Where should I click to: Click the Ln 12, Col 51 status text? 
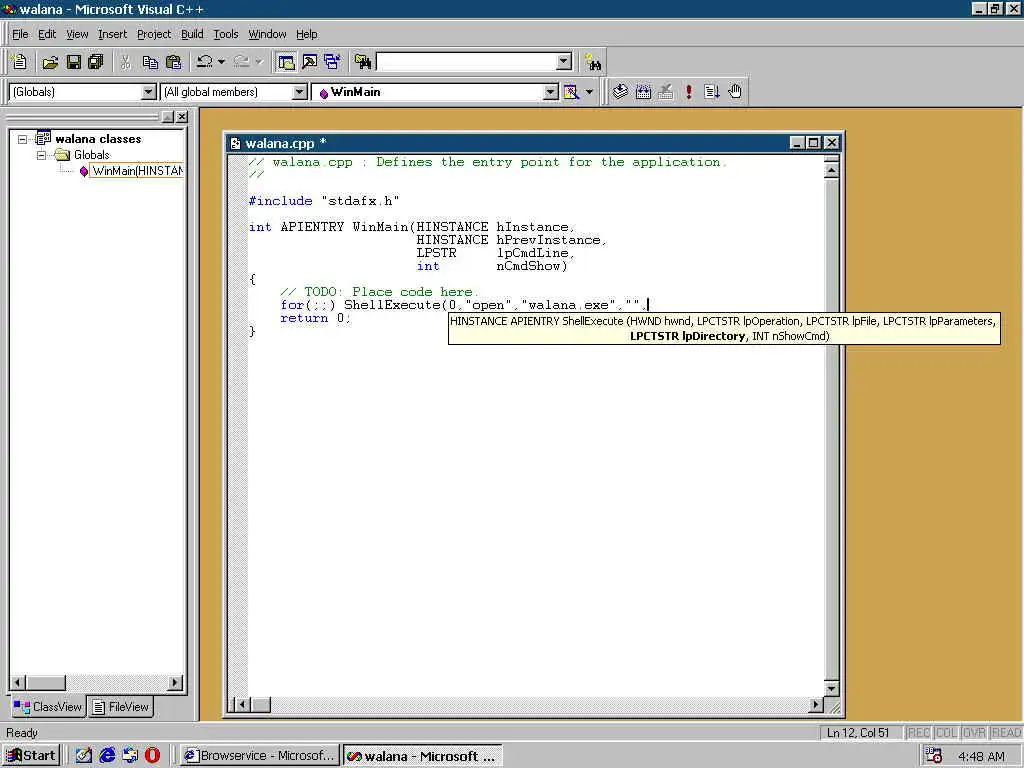(x=857, y=733)
